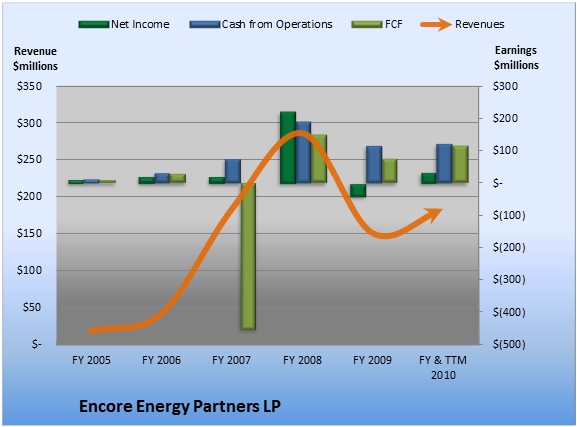577x427 pixels.
Task: Click the 'Encore Energy Partners LP' title
Action: [x=180, y=406]
